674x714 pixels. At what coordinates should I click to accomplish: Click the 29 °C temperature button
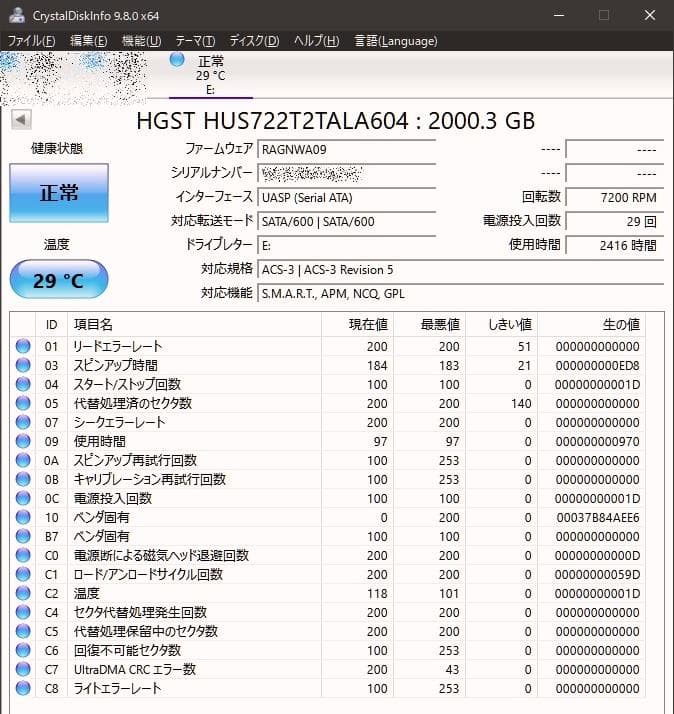59,280
